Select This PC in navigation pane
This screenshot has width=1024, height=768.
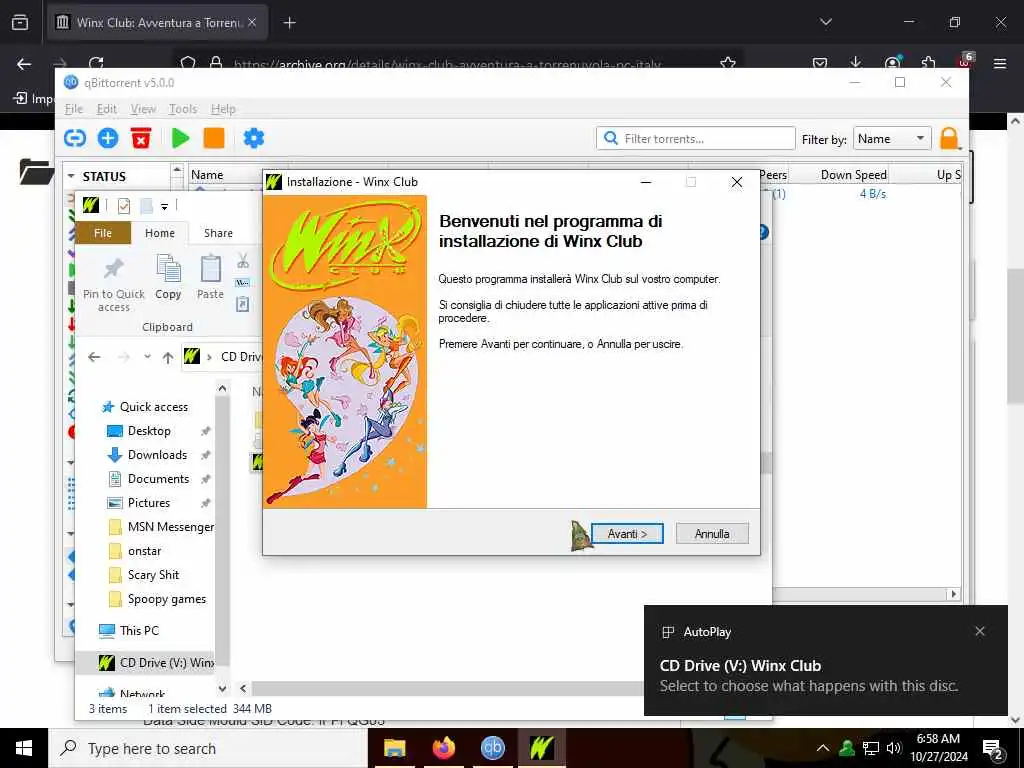point(138,630)
